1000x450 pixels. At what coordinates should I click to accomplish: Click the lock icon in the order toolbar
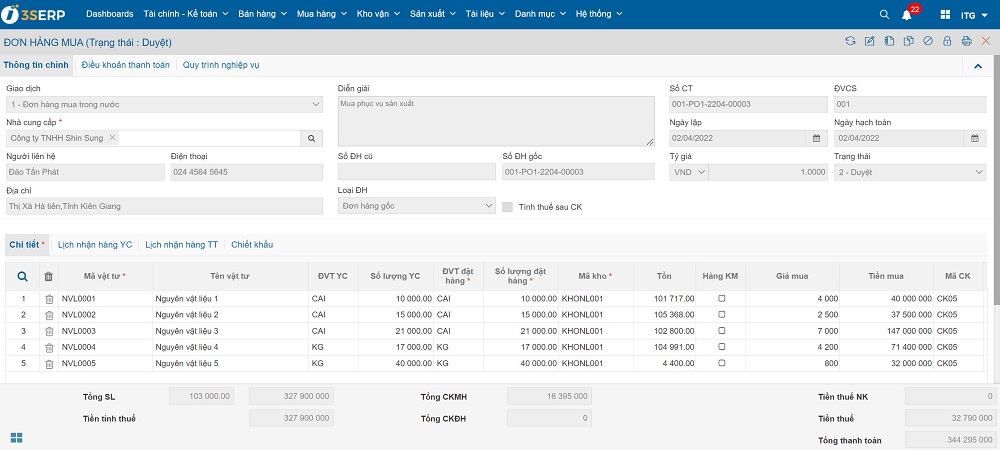coord(947,42)
